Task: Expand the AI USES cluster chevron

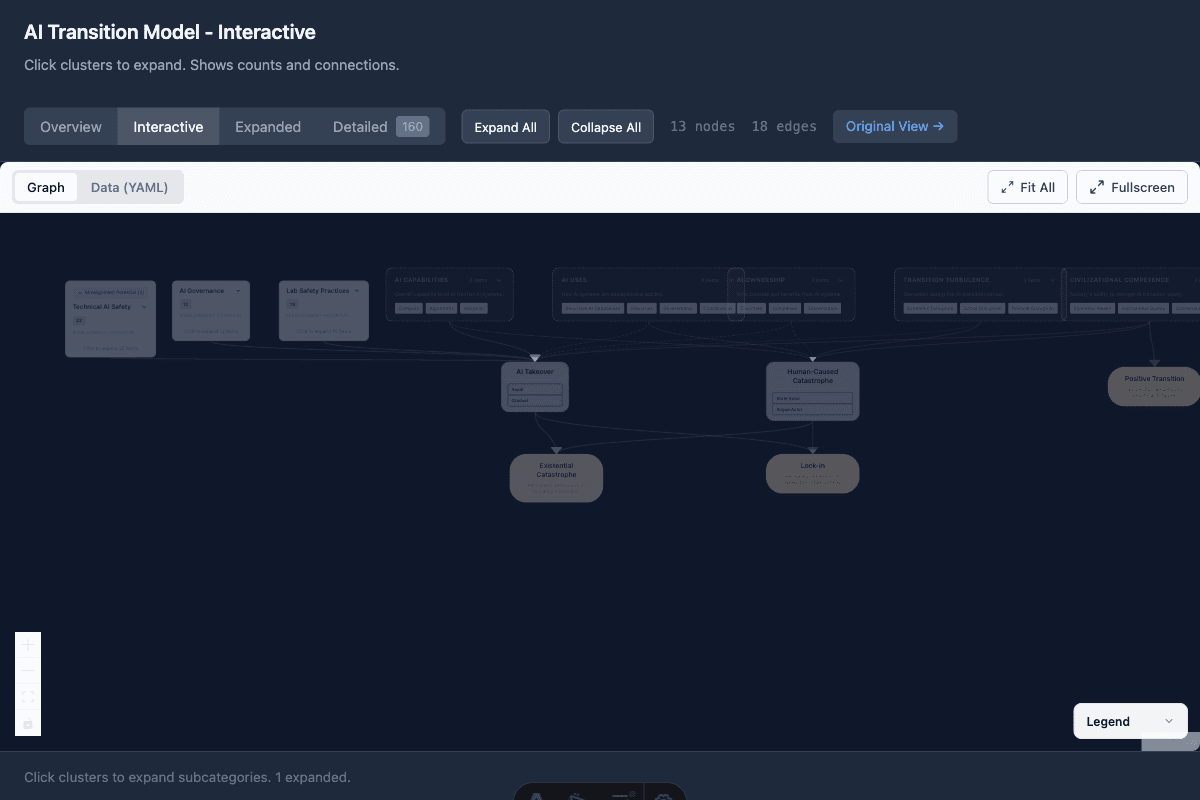Action: click(730, 279)
